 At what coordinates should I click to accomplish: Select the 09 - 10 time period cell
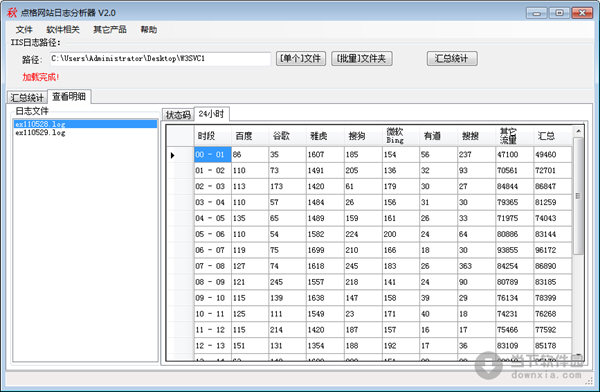pos(212,298)
